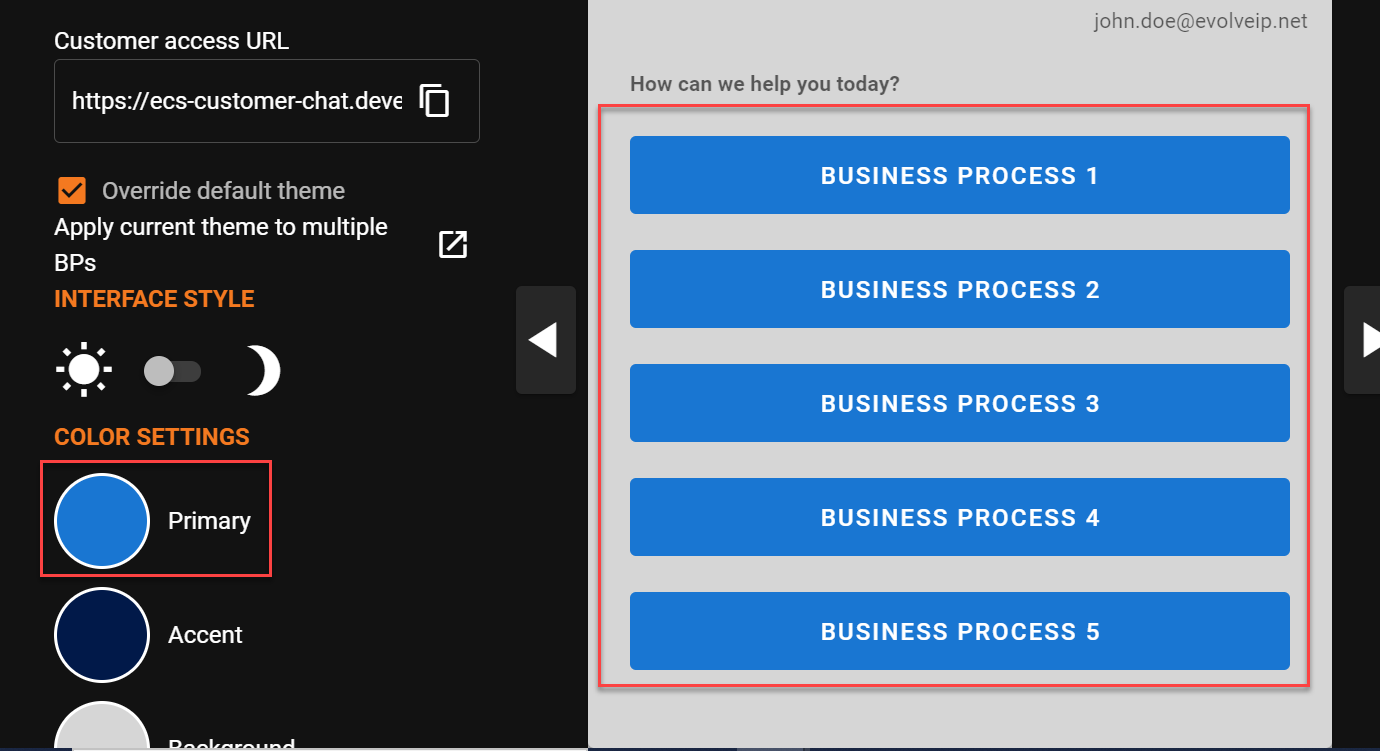Select Business Process 4 button
Screen dimensions: 1380x751
[959, 517]
